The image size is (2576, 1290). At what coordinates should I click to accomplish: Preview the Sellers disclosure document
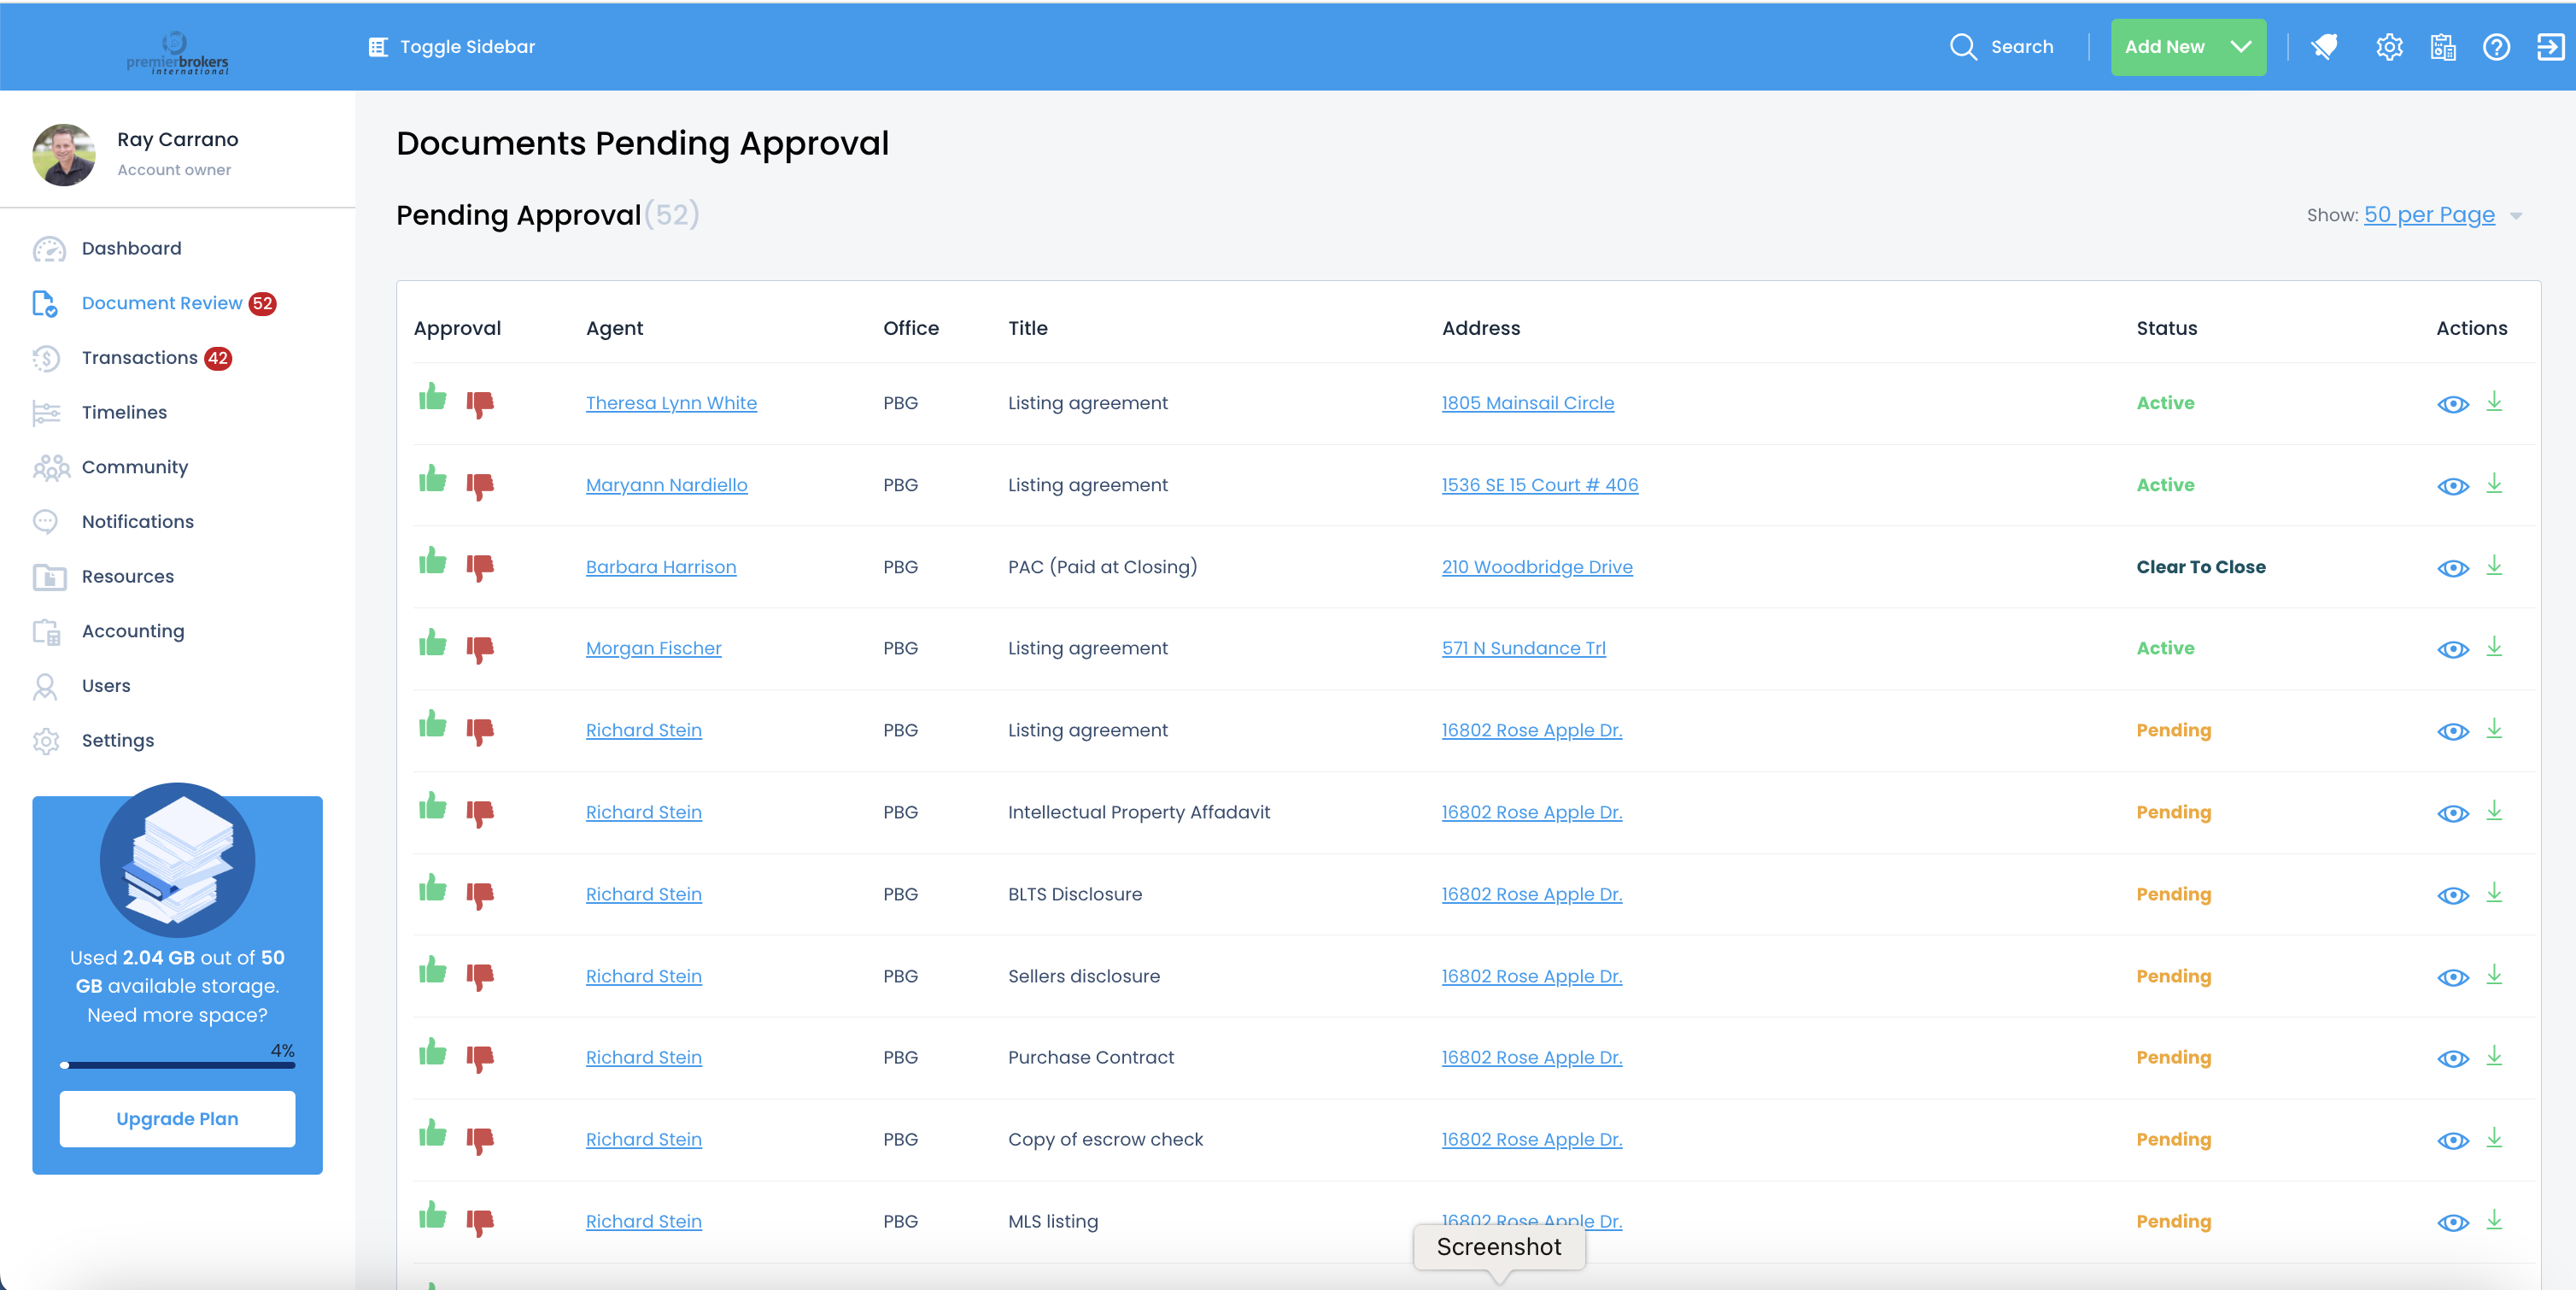[2452, 977]
